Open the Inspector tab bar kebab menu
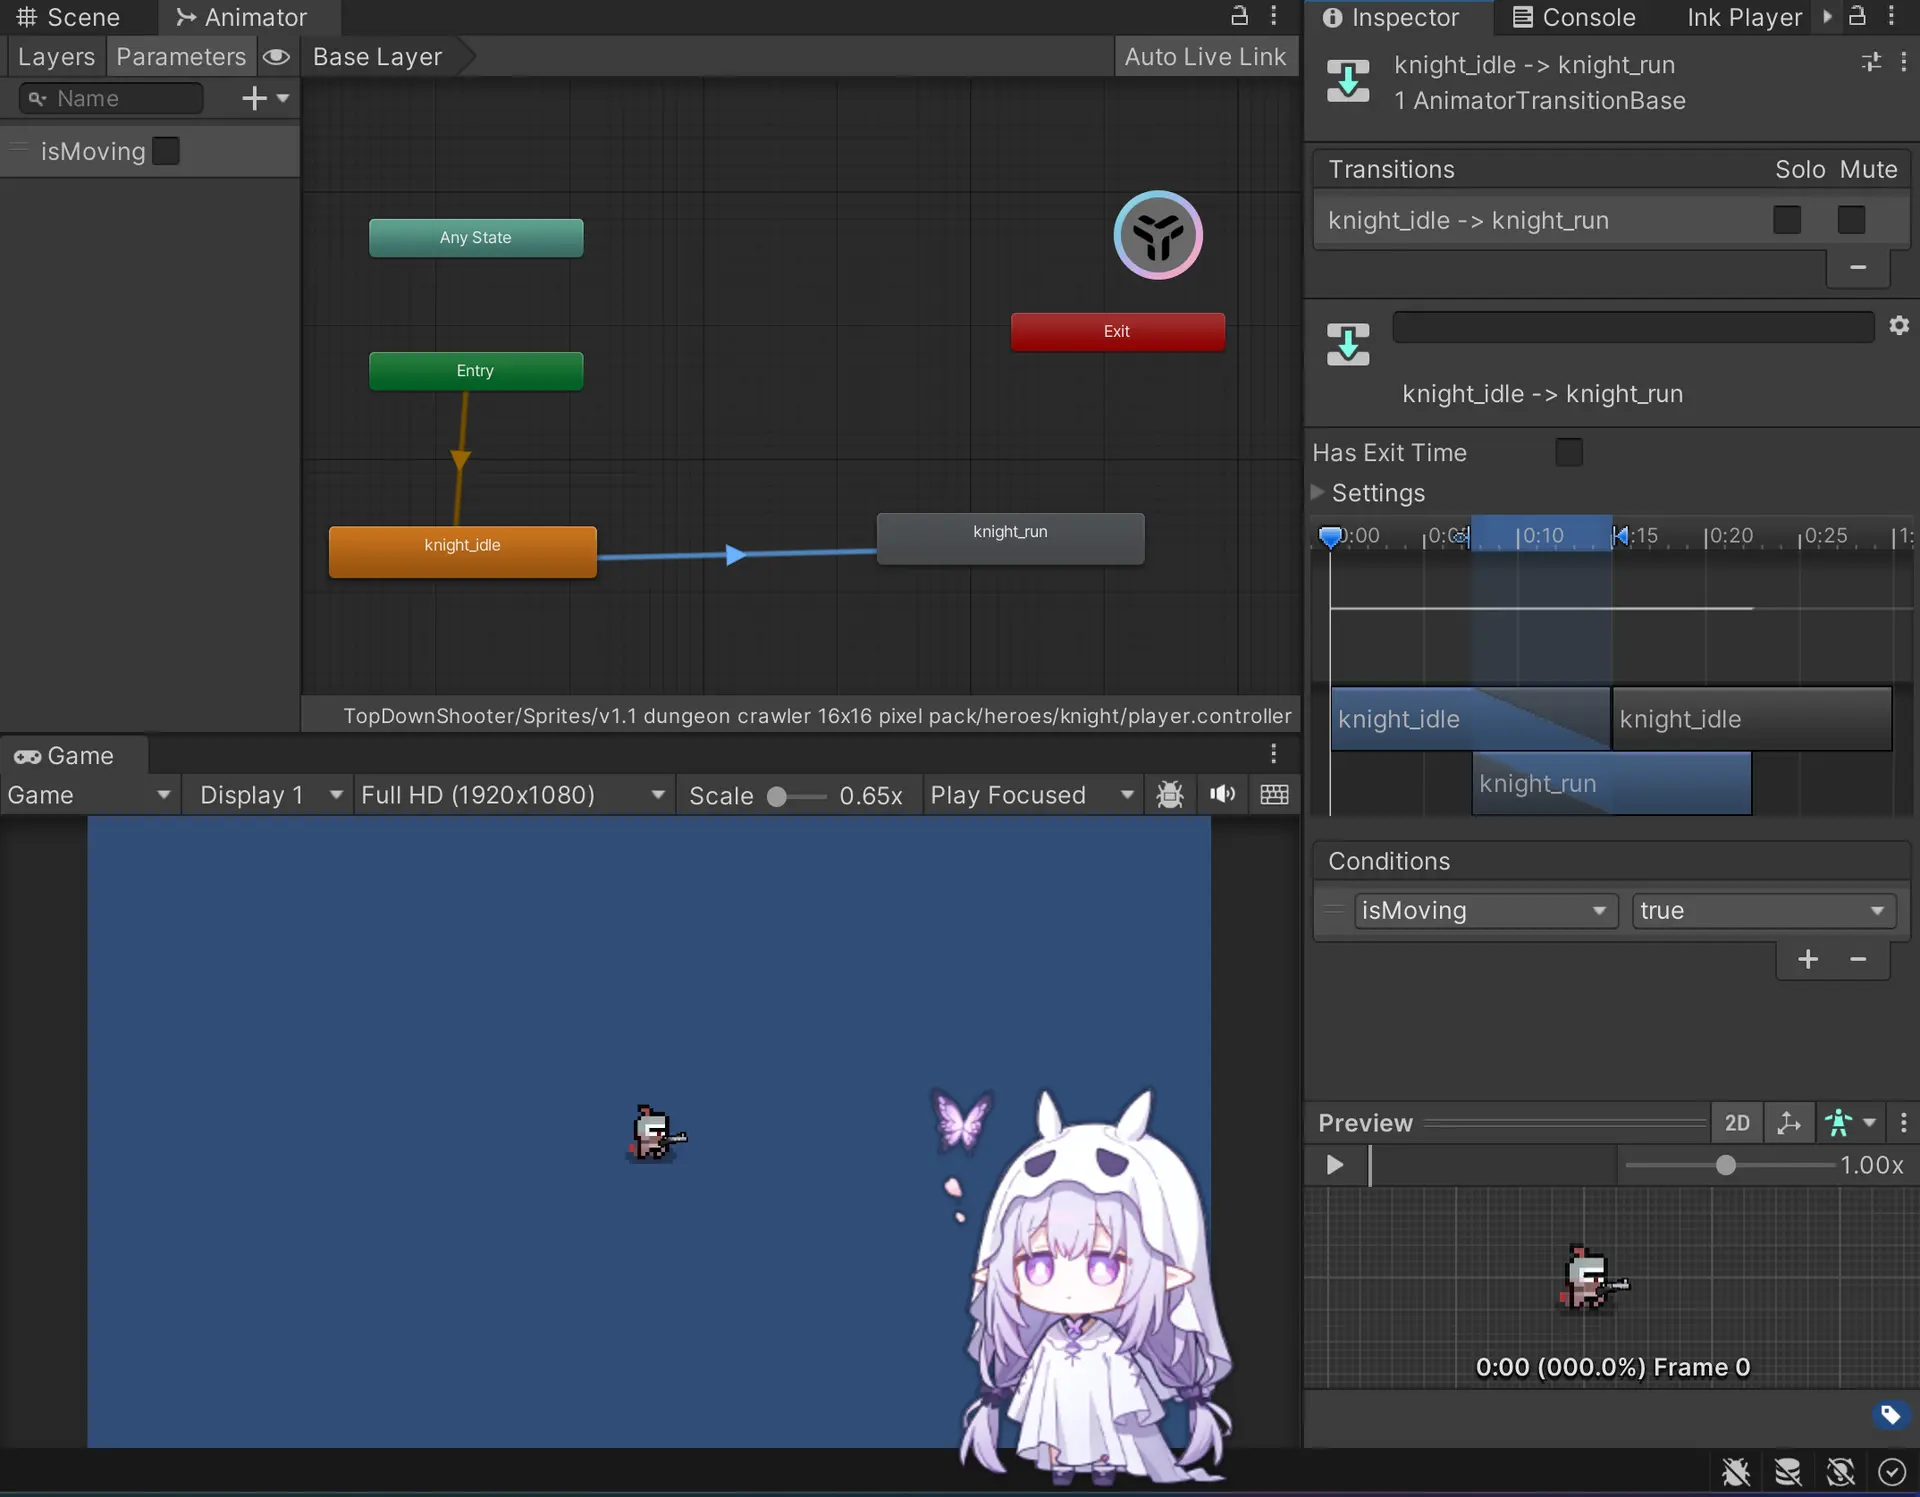Screen dimensions: 1920x1497 coord(1891,16)
